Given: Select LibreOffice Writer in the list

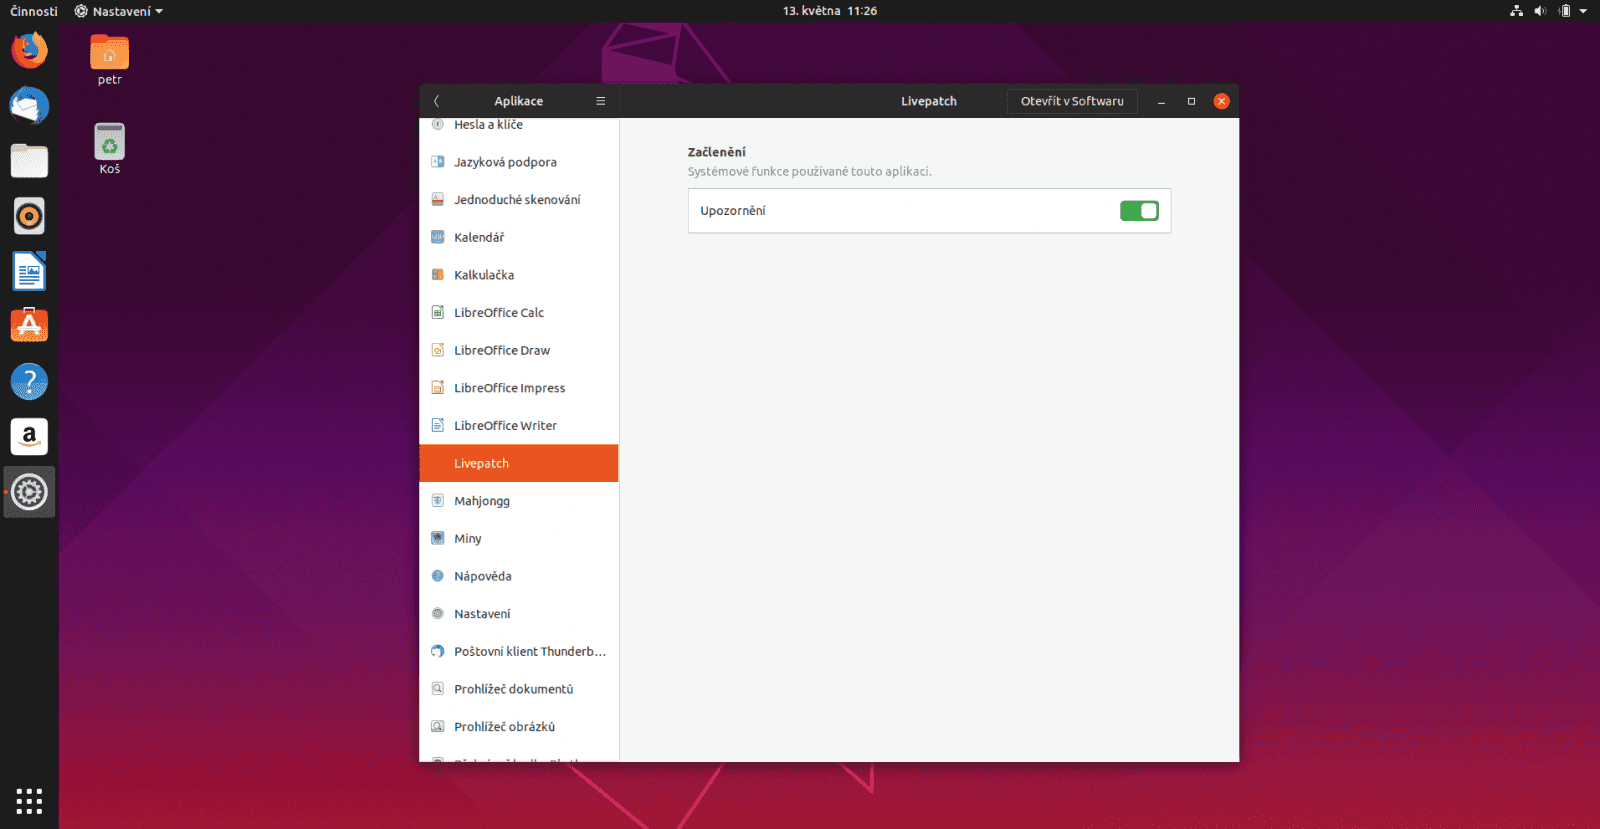Looking at the screenshot, I should click(519, 426).
